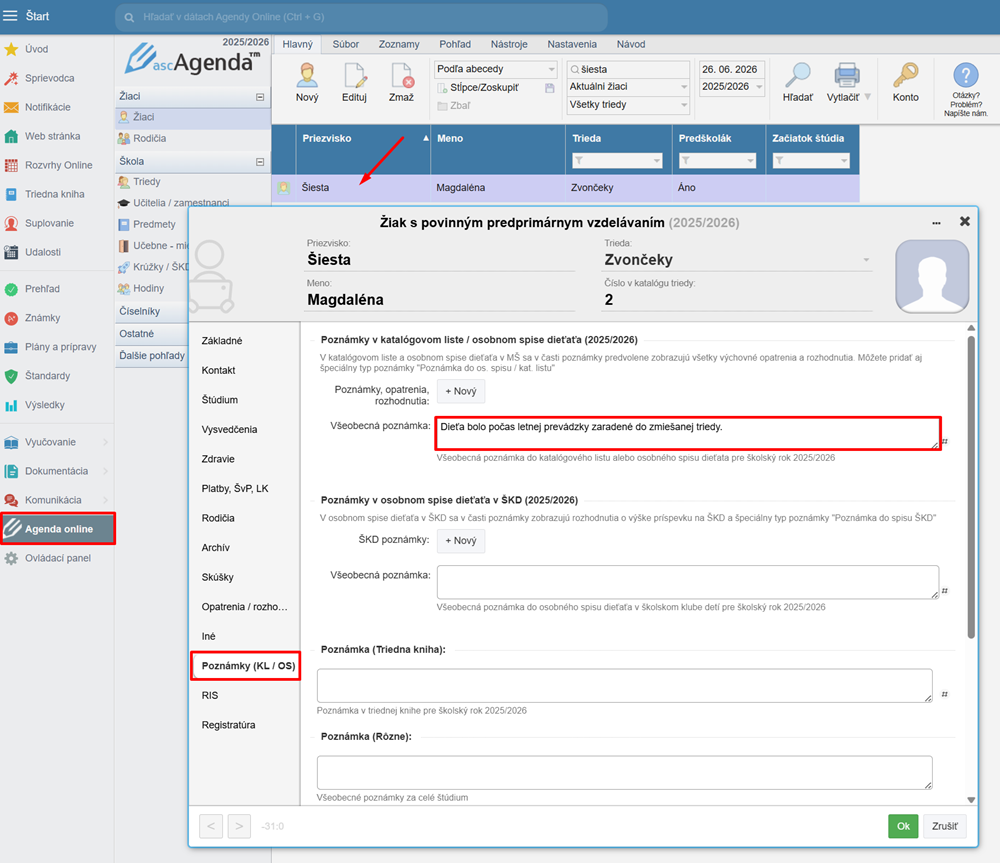Open Predškolák column filter dropdown
This screenshot has height=863, width=1000.
pos(717,160)
